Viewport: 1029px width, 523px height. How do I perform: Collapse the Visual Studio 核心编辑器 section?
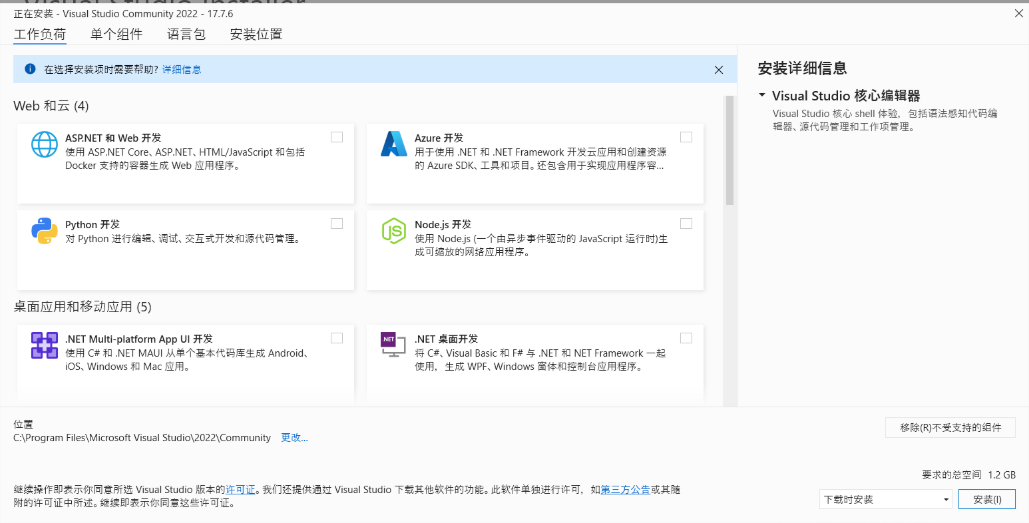point(762,95)
